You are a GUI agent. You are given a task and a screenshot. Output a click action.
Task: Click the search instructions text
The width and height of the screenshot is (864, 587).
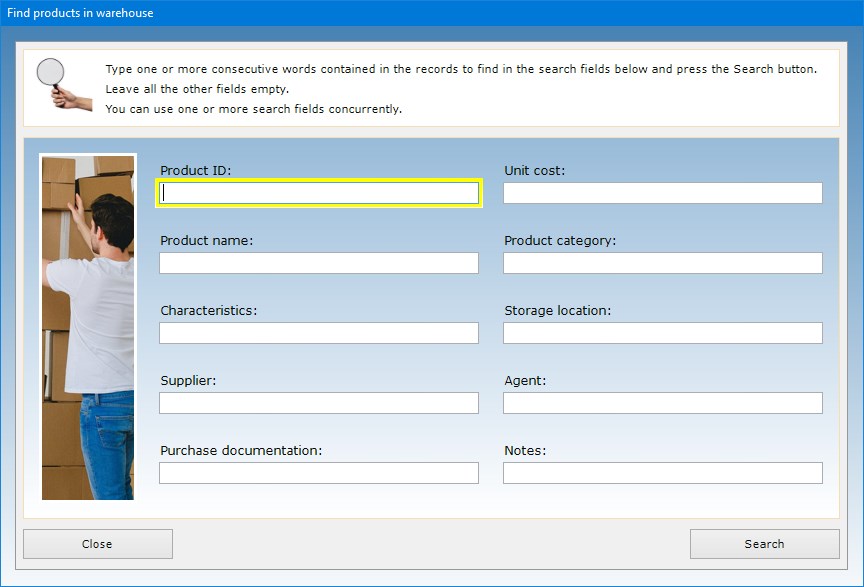point(460,89)
